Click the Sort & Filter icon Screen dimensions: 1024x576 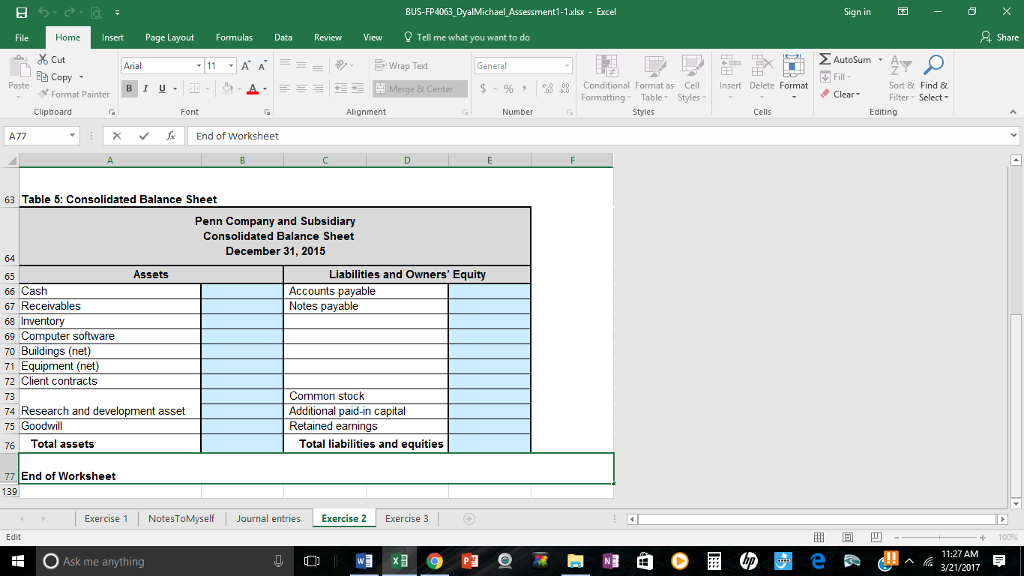[x=899, y=80]
